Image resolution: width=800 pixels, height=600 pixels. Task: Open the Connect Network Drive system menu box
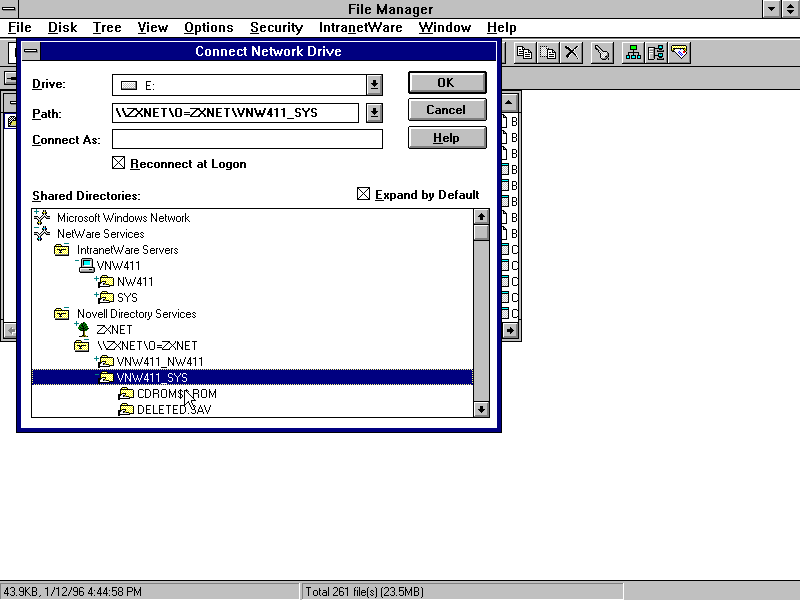[x=31, y=51]
